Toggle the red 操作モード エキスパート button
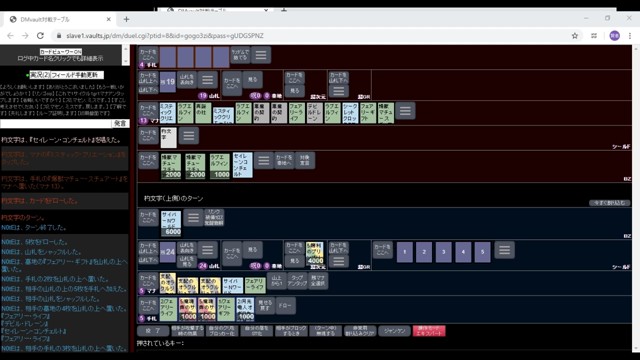Screen dimensions: 640x360 [429, 331]
